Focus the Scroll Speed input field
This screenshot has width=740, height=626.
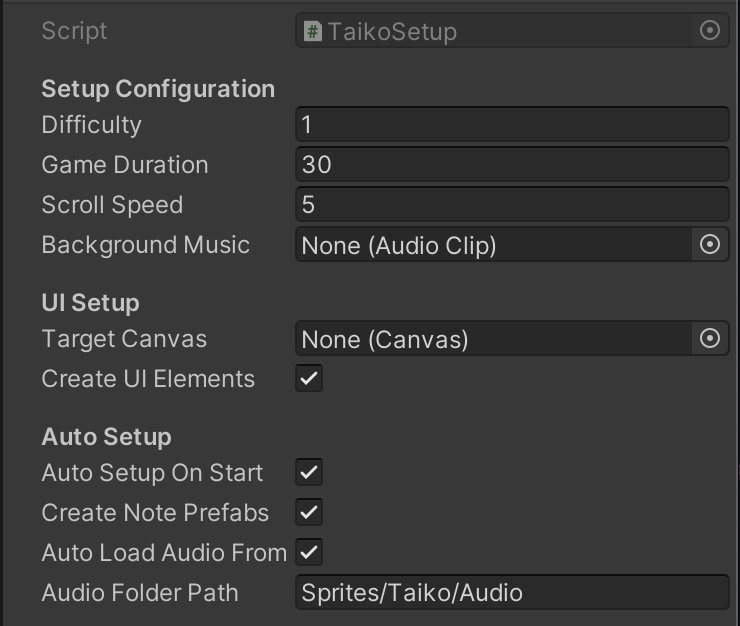[512, 204]
